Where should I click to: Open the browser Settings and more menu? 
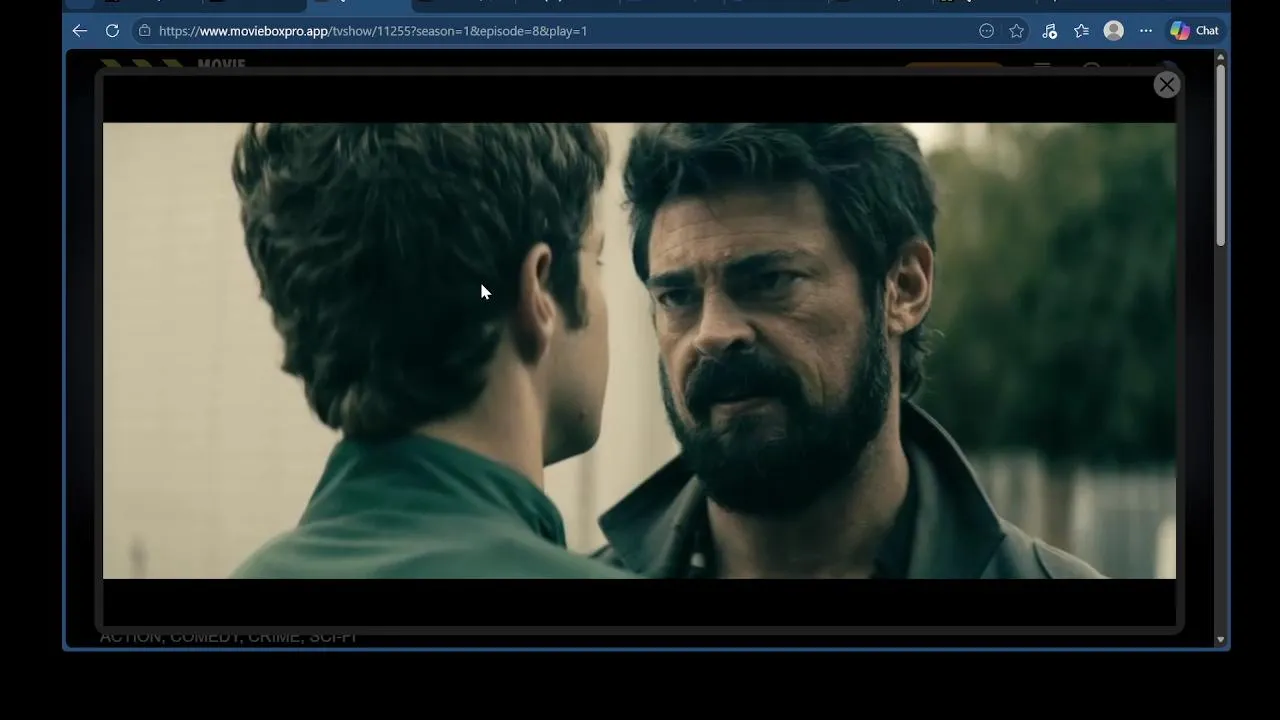1146,31
